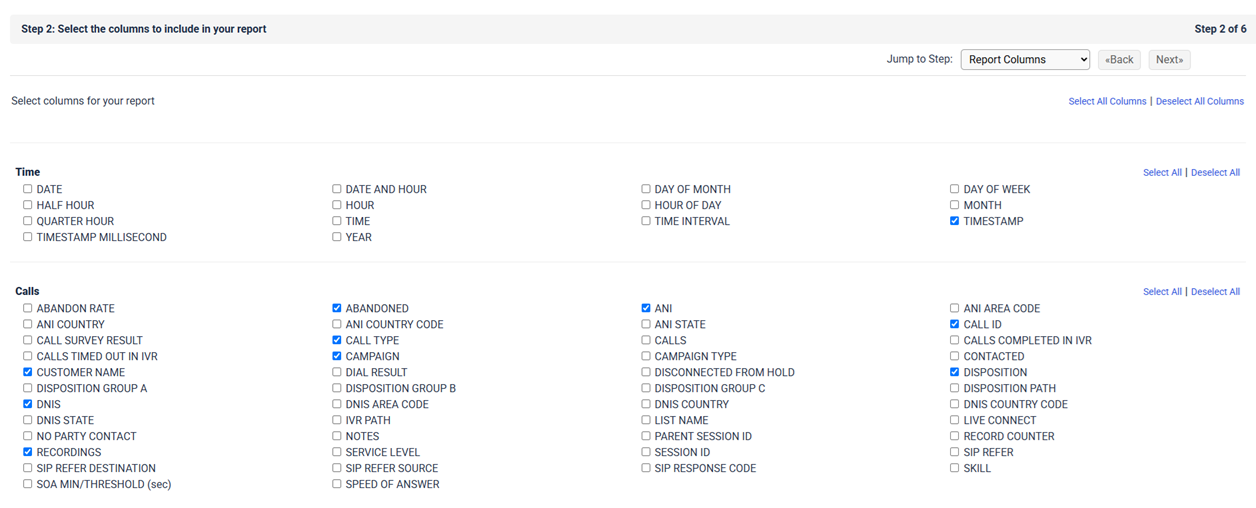Click Deselect All for the Time section
The image size is (1256, 508).
(1215, 173)
